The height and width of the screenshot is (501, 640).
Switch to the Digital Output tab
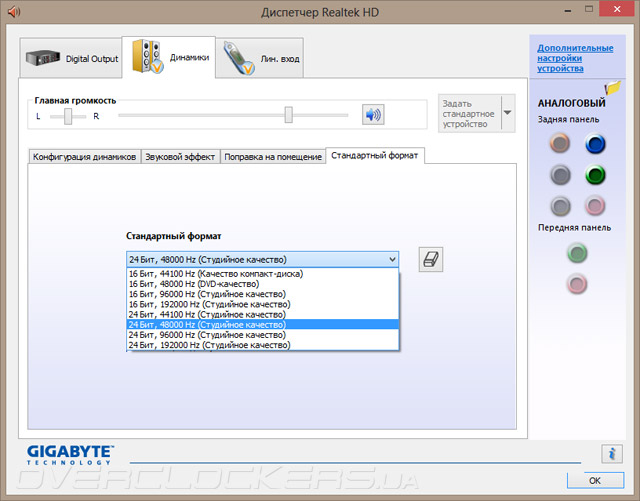[x=71, y=58]
